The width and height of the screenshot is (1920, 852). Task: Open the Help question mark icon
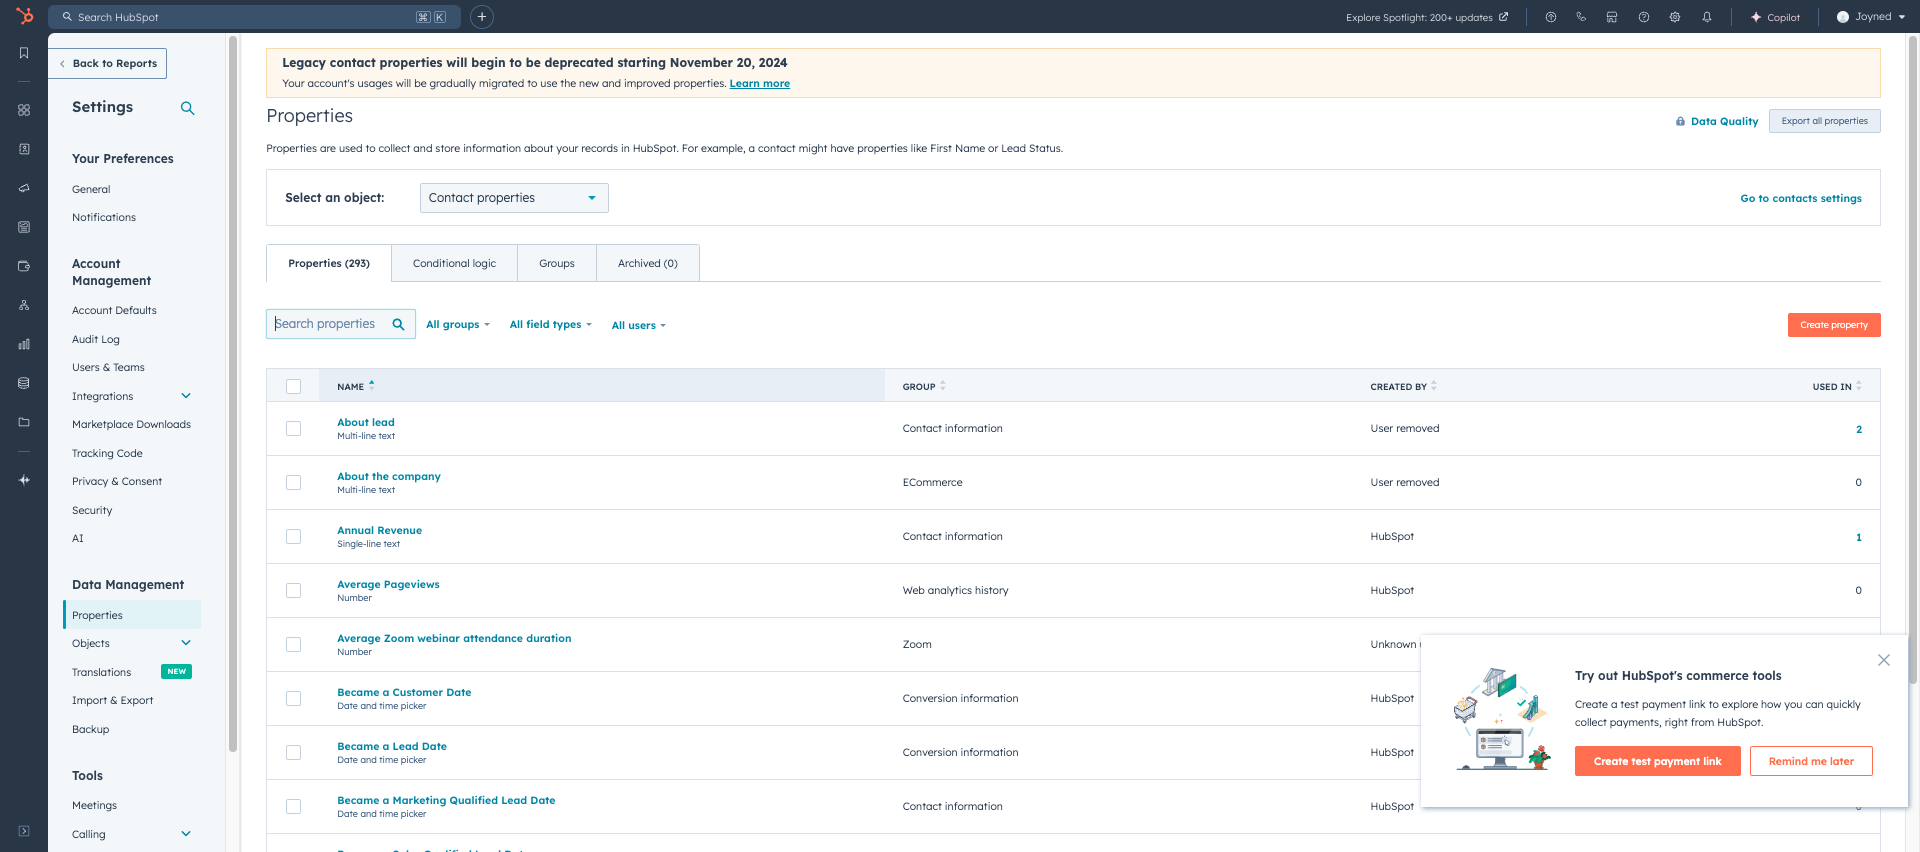click(x=1644, y=17)
